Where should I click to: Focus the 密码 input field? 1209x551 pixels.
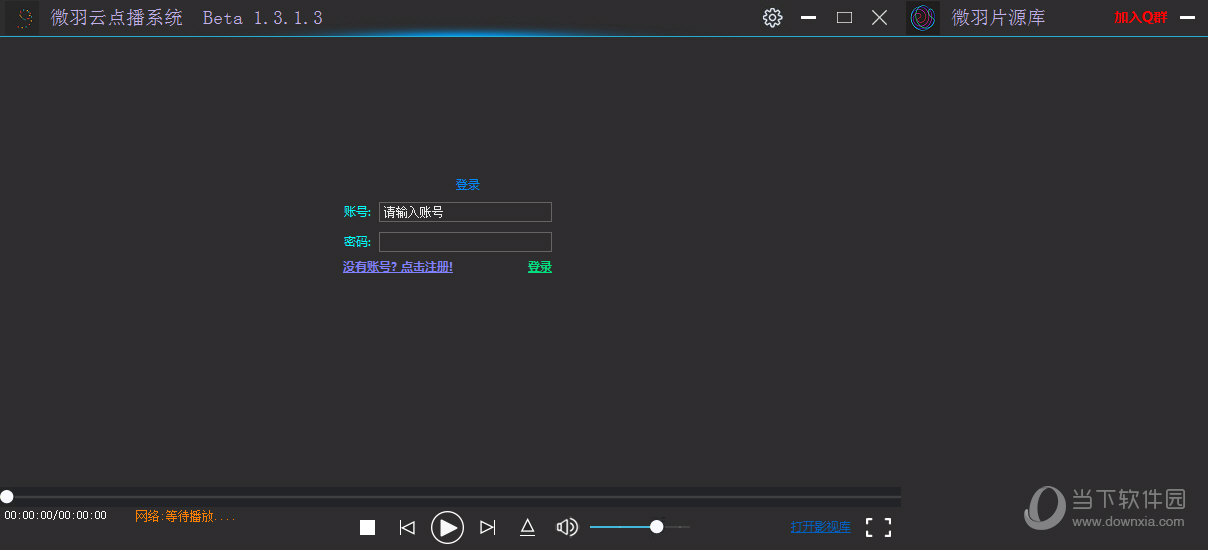pyautogui.click(x=465, y=242)
